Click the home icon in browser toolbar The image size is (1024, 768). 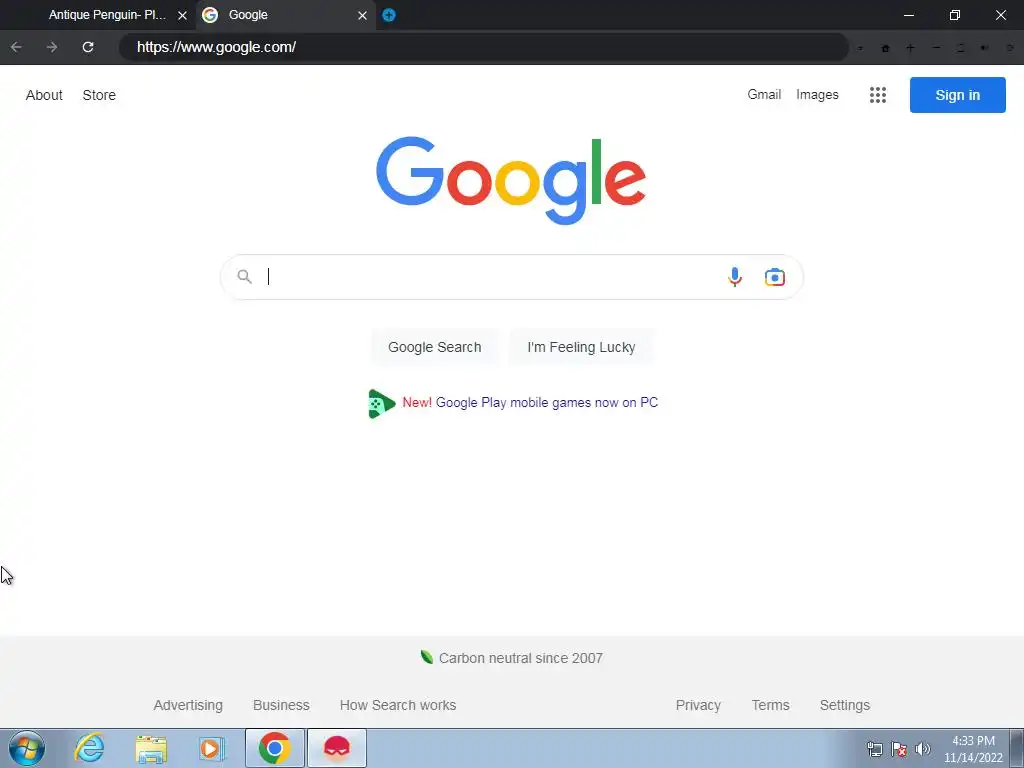click(x=886, y=48)
